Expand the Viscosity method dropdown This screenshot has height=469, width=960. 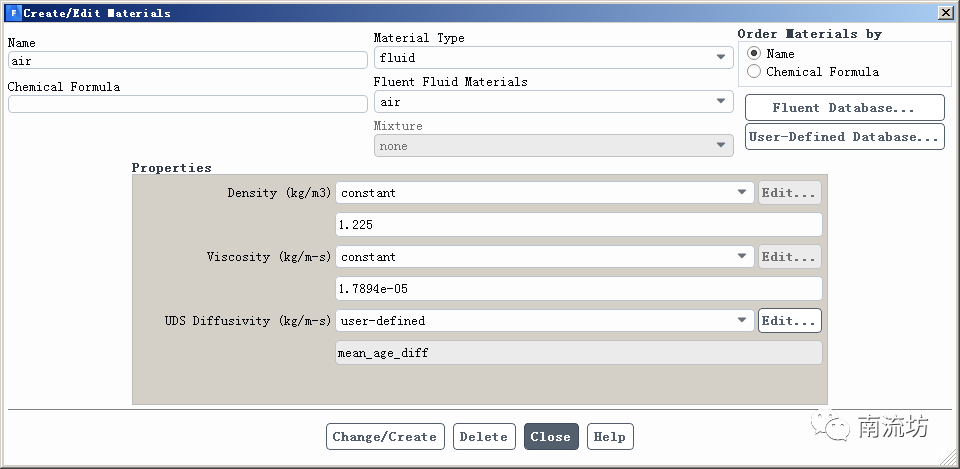coord(545,257)
